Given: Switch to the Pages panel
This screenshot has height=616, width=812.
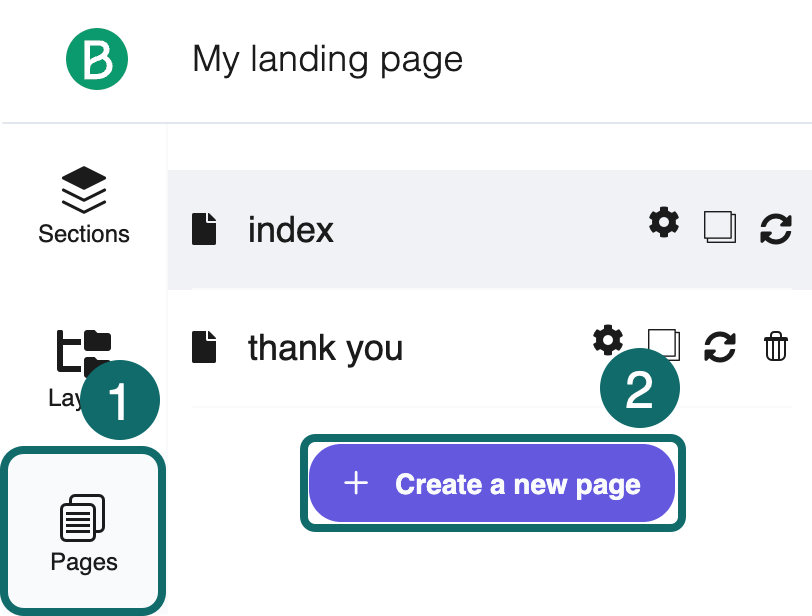Looking at the screenshot, I should tap(84, 530).
